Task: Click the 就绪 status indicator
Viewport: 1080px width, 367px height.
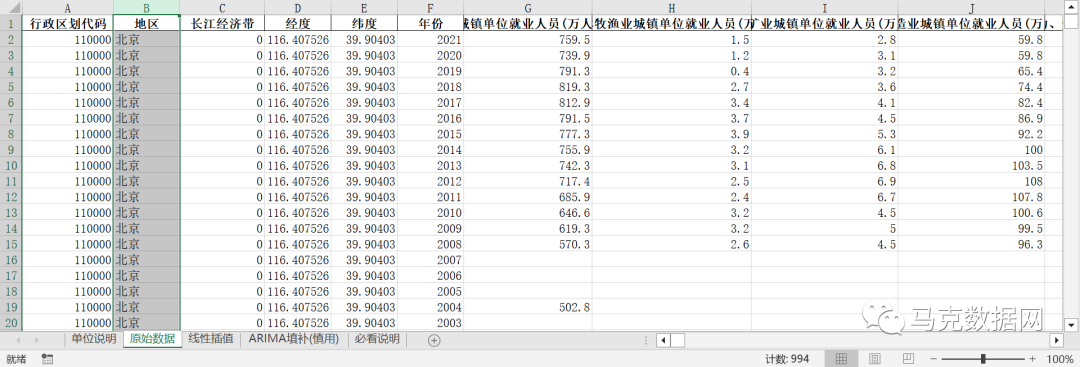Action: [x=17, y=359]
